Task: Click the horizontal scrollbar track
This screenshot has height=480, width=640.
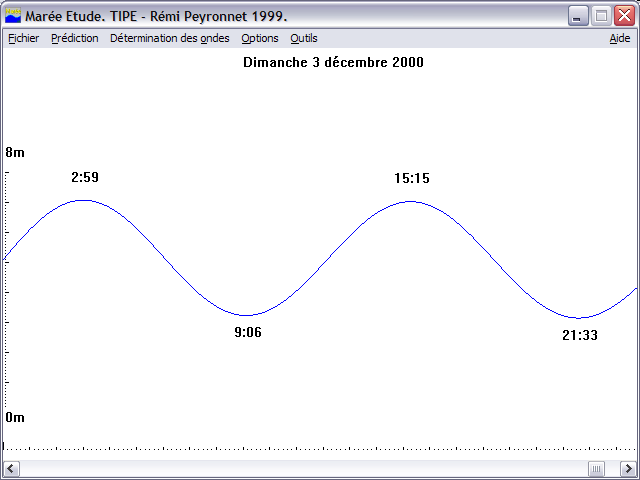Action: pyautogui.click(x=304, y=468)
